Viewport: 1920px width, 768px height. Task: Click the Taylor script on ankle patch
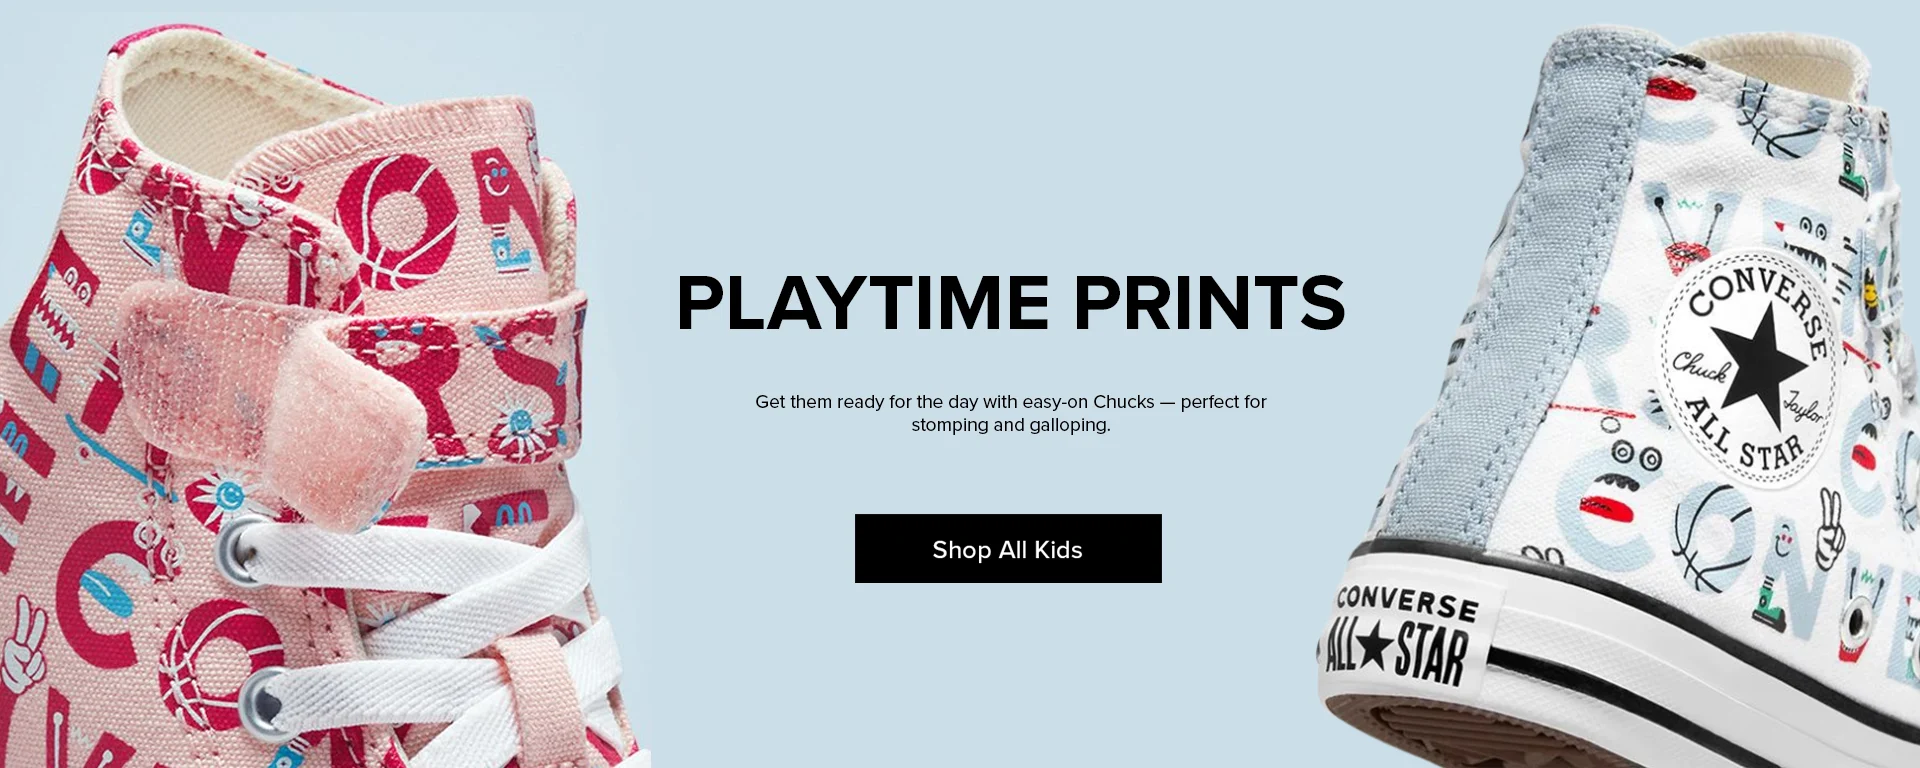(1805, 404)
